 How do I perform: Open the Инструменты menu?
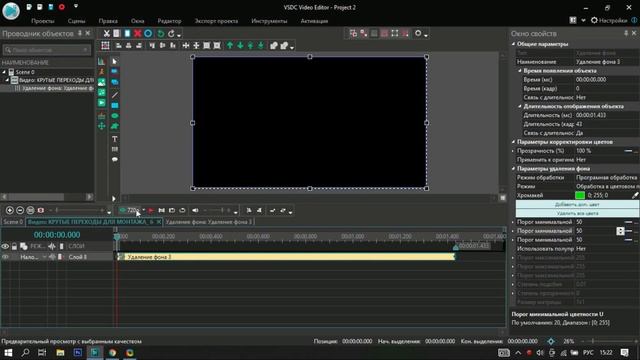tap(269, 21)
